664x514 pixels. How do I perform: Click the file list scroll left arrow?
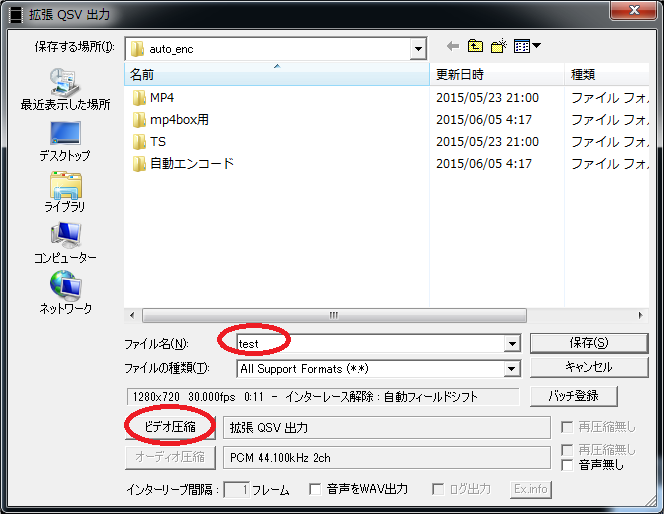132,315
